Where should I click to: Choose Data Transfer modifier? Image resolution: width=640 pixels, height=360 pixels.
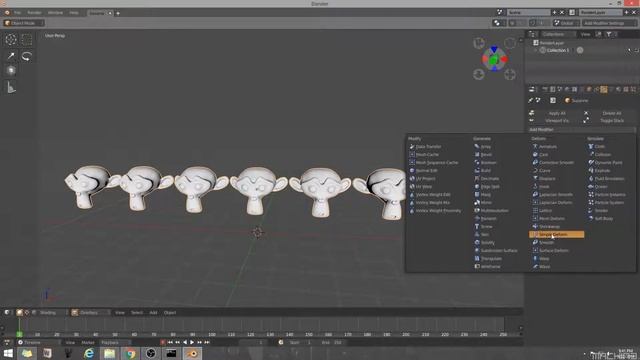click(425, 147)
